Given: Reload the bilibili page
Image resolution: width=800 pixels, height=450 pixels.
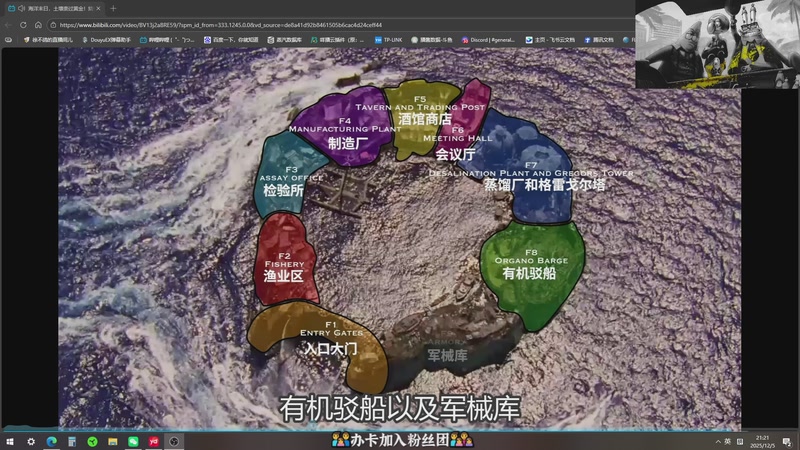Looking at the screenshot, I should click(23, 24).
